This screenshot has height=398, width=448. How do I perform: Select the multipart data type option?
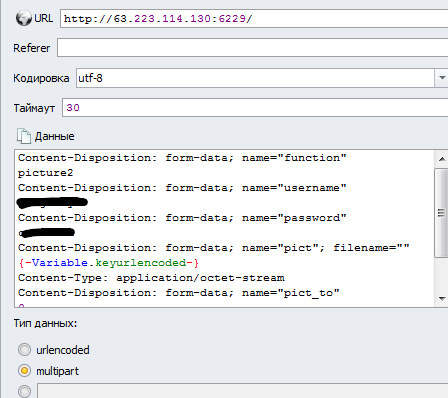pyautogui.click(x=24, y=371)
